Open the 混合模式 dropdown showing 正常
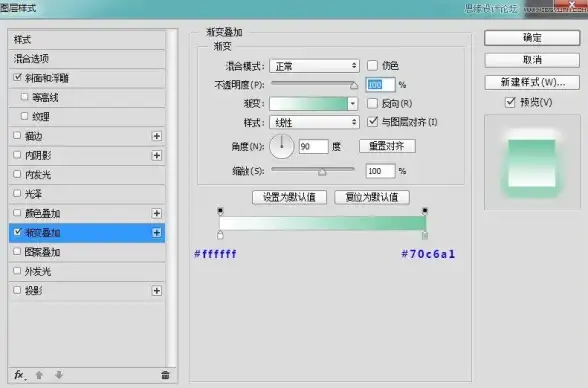Screen dimensions: 588x388 [314, 66]
